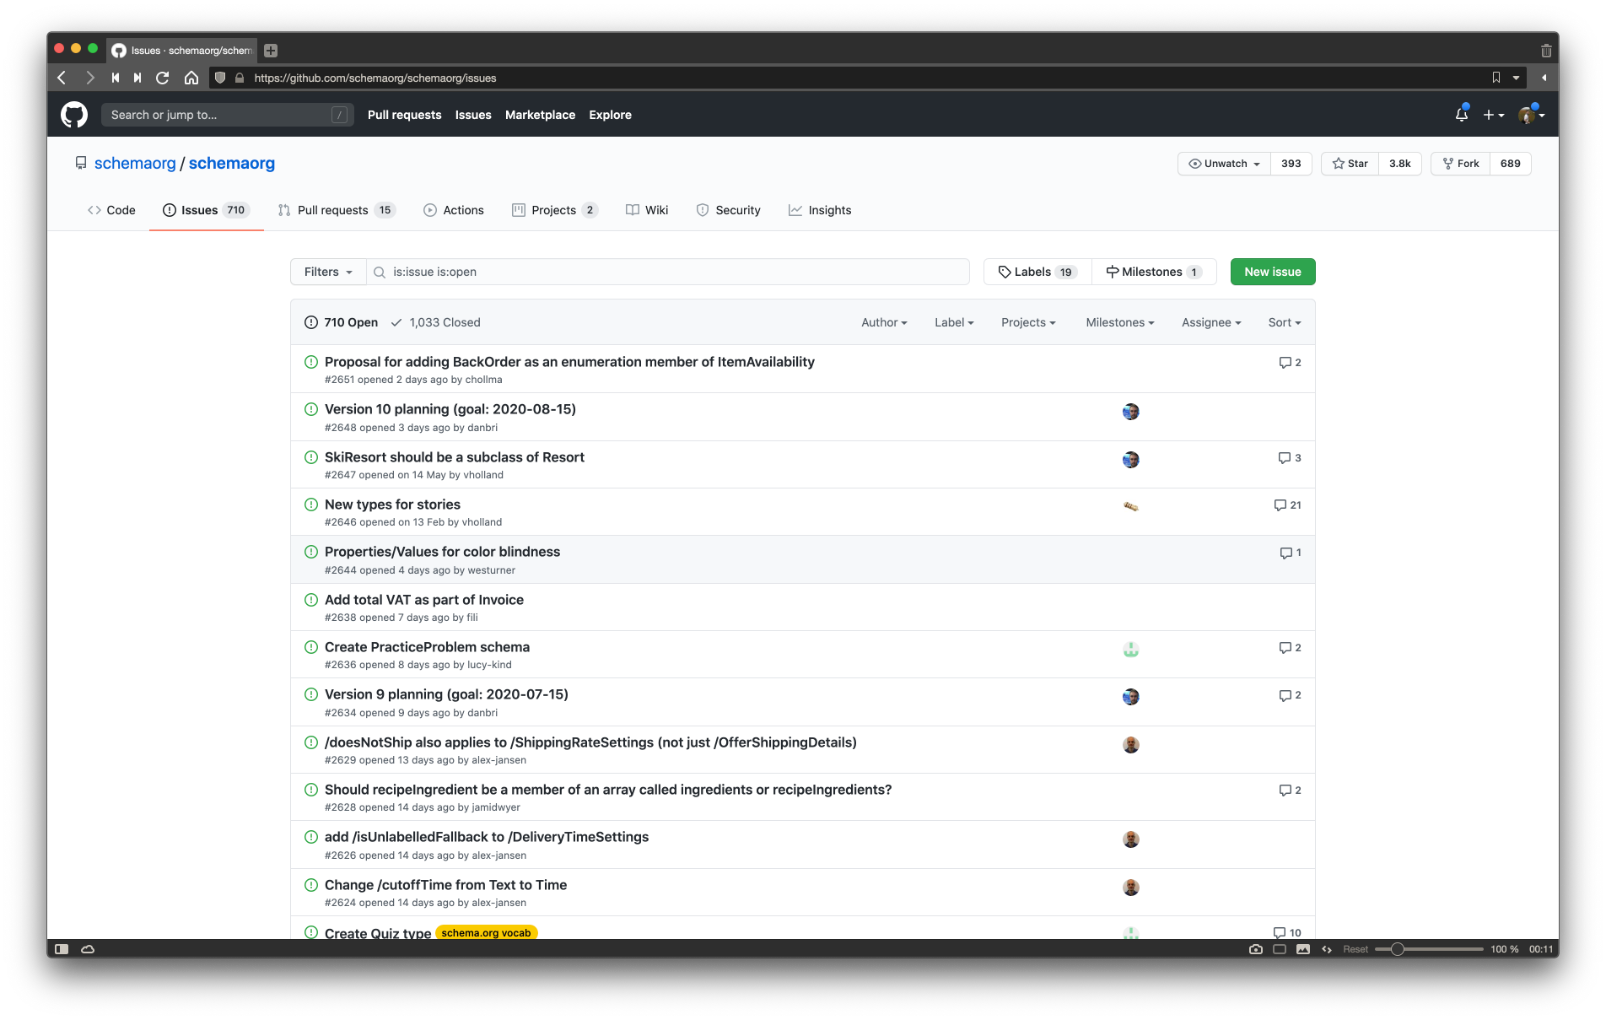Open the closed tabs trash can
Screen dimensions: 1606x1020
(x=1546, y=50)
